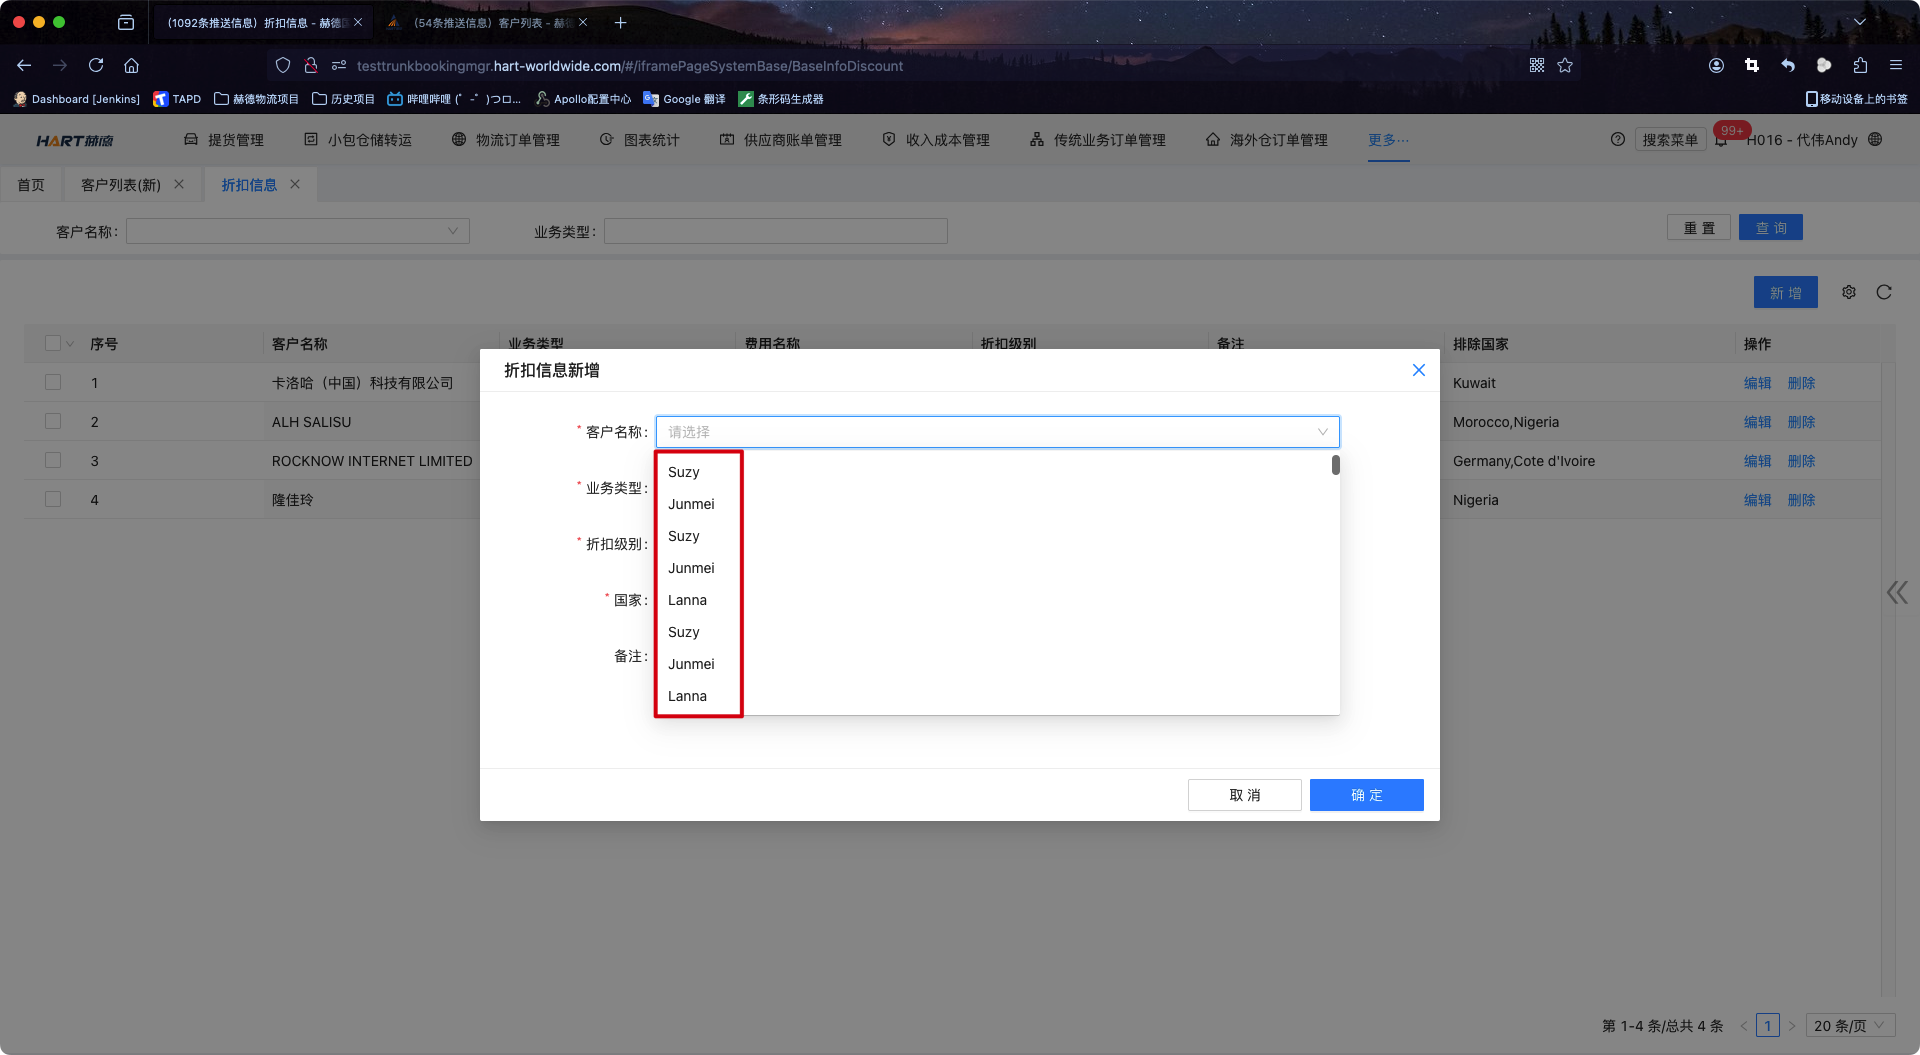This screenshot has height=1055, width=1920.
Task: Click the dropdown list scrollbar thumb
Action: point(1335,465)
